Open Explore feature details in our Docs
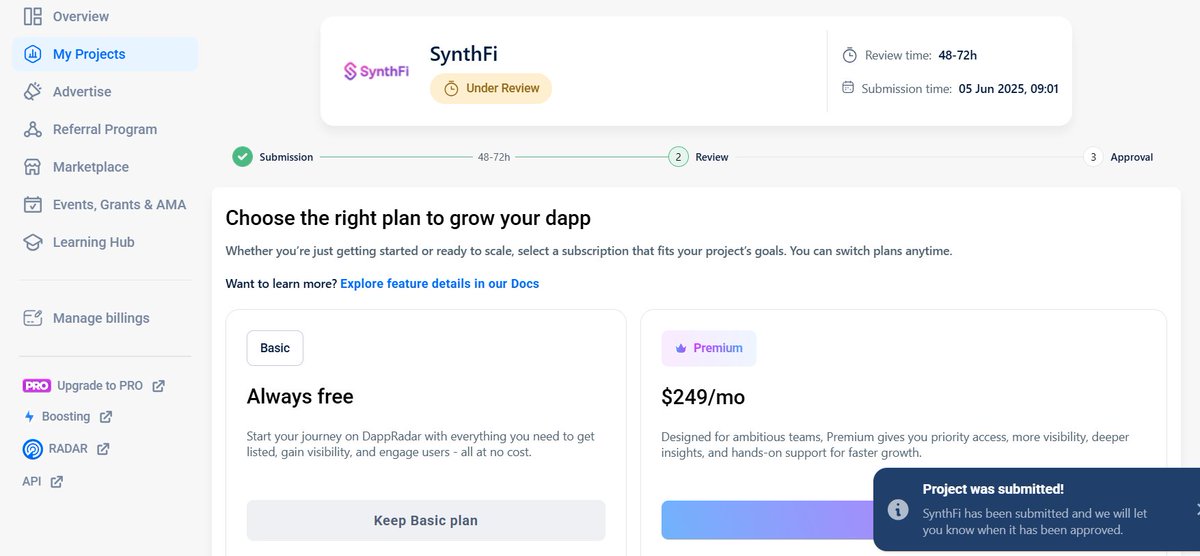The width and height of the screenshot is (1200, 556). [x=440, y=284]
